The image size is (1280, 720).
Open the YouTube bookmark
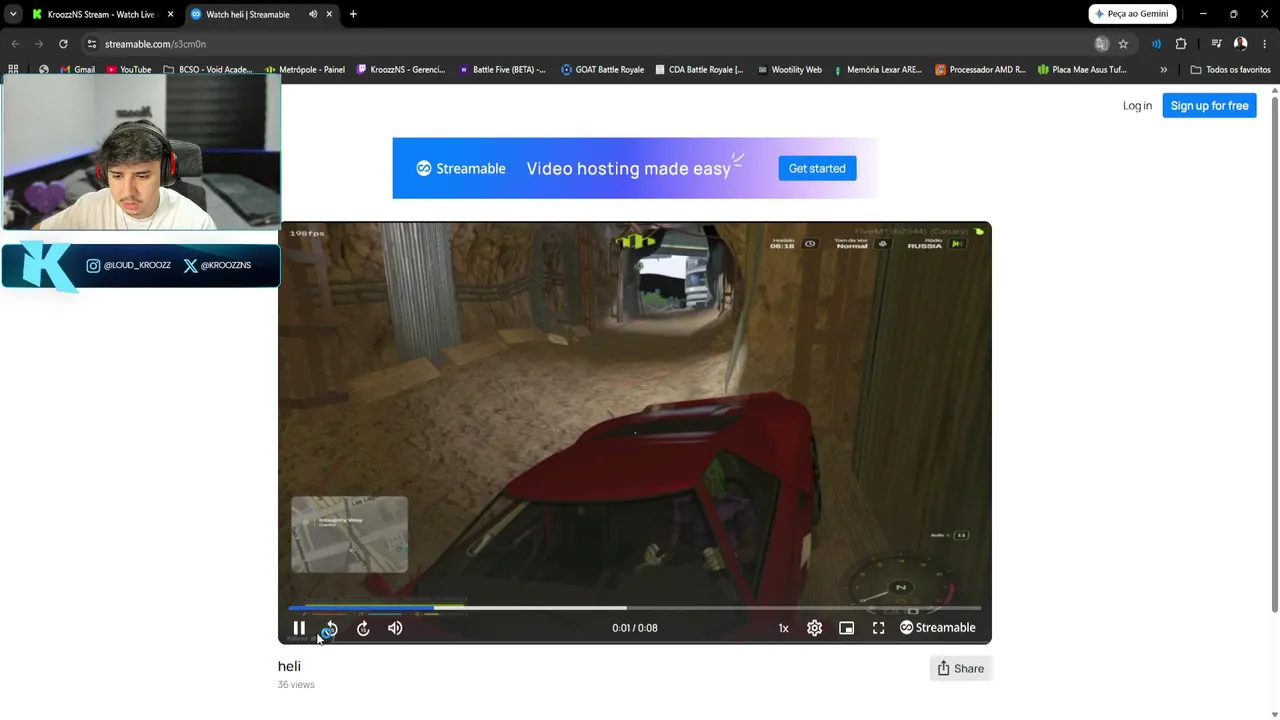128,70
